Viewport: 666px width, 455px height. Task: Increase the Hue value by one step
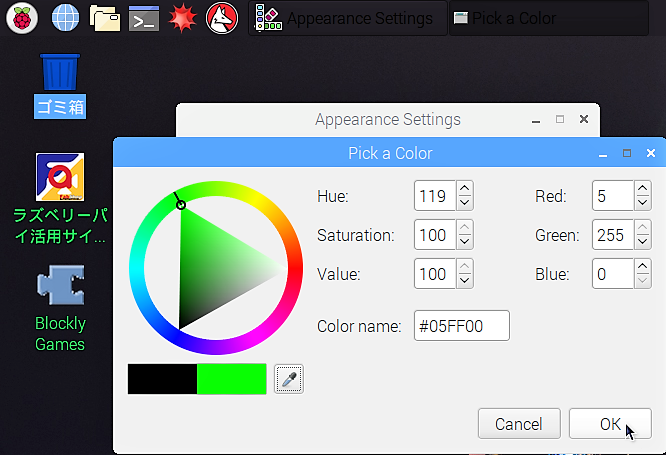465,189
